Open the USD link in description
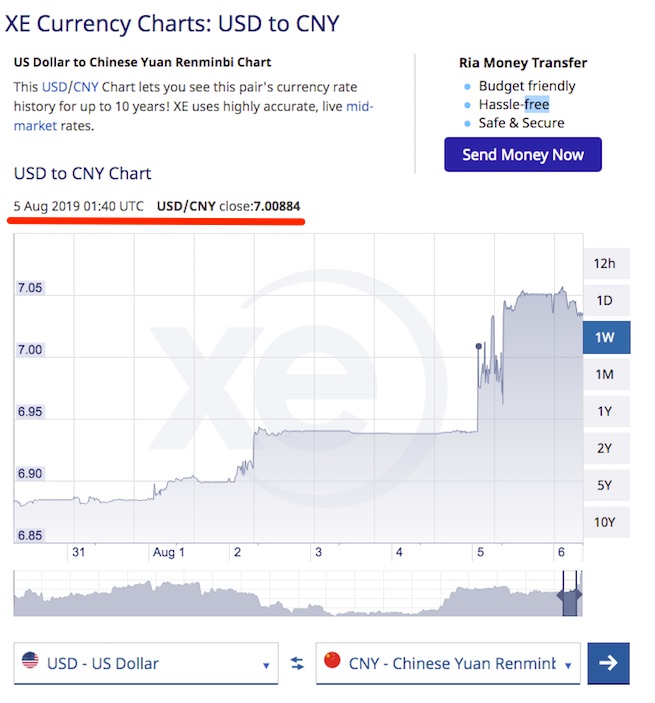655x703 pixels. (x=54, y=87)
